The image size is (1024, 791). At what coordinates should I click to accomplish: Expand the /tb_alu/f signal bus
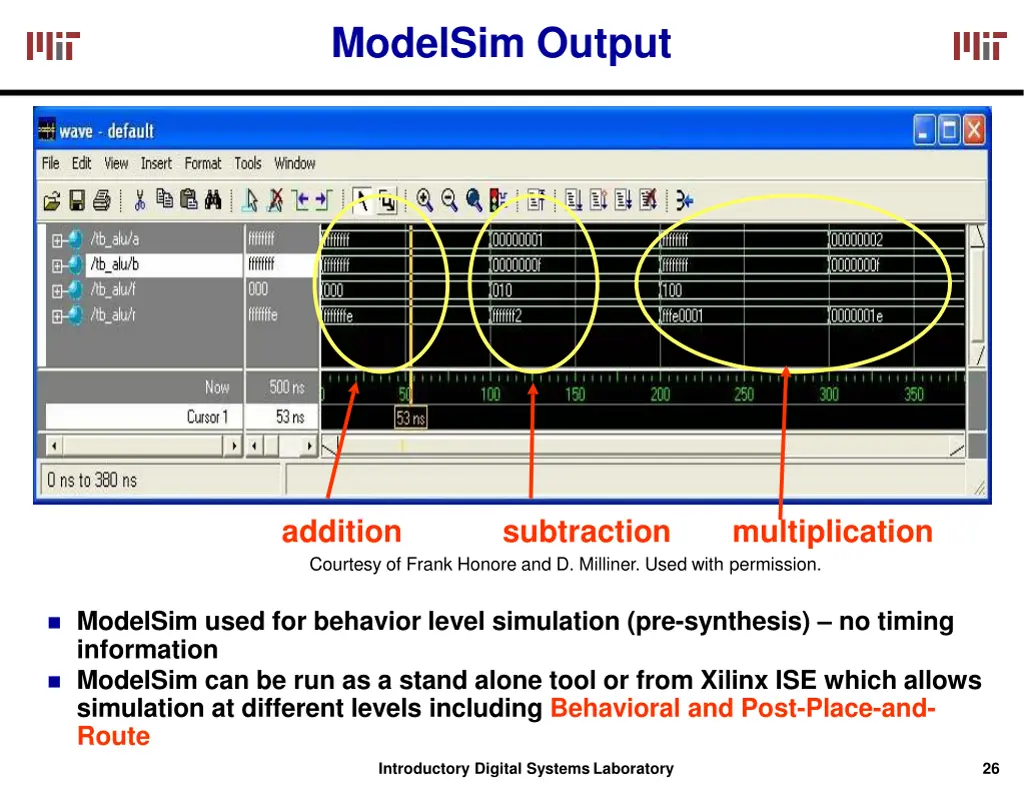[57, 291]
